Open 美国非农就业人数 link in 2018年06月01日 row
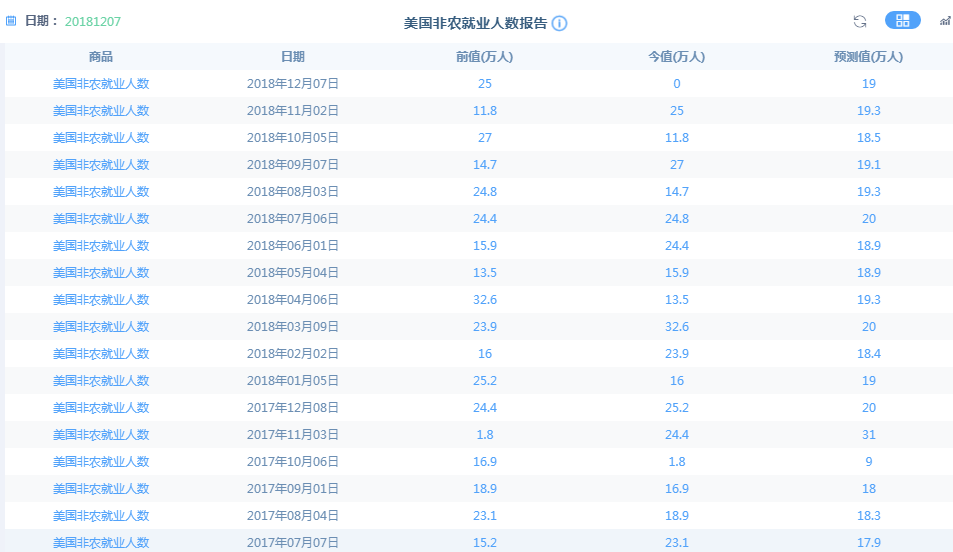This screenshot has width=953, height=552. 101,246
